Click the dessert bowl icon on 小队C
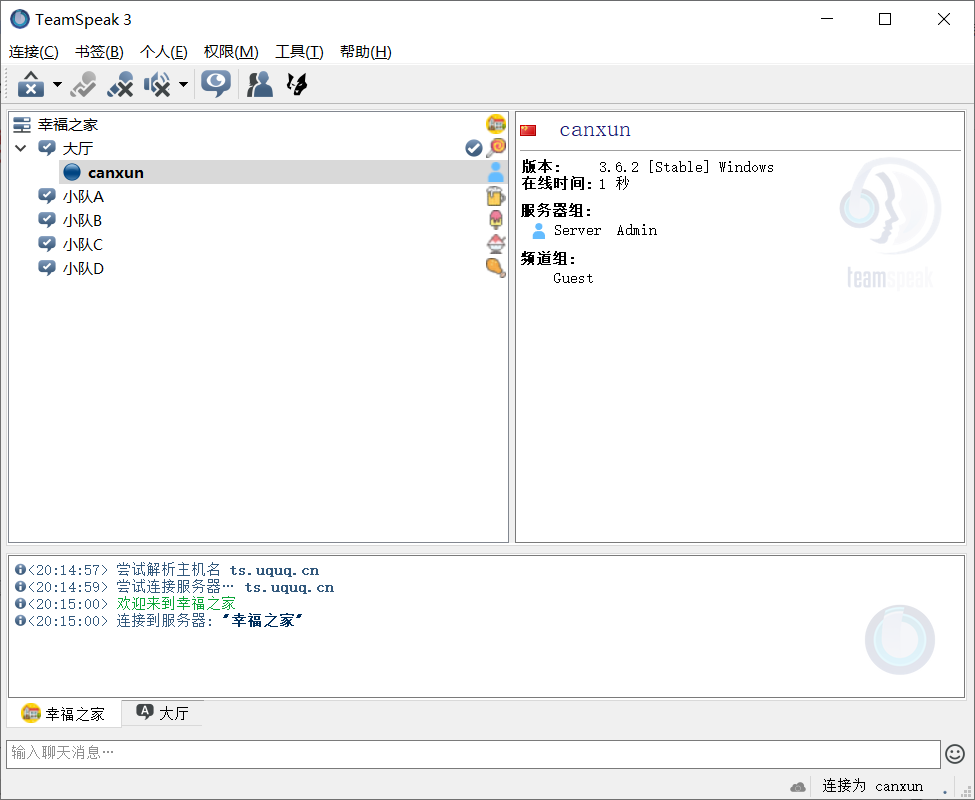The image size is (975, 800). pos(496,244)
